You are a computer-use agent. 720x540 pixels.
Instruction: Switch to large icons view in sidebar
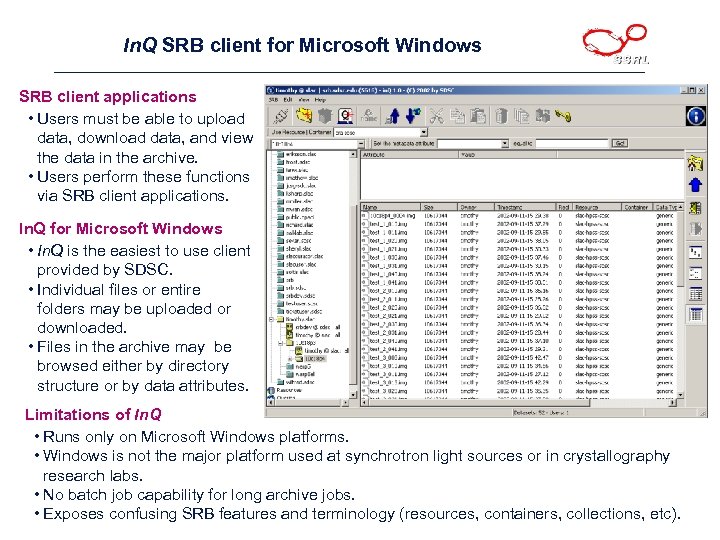(x=695, y=253)
